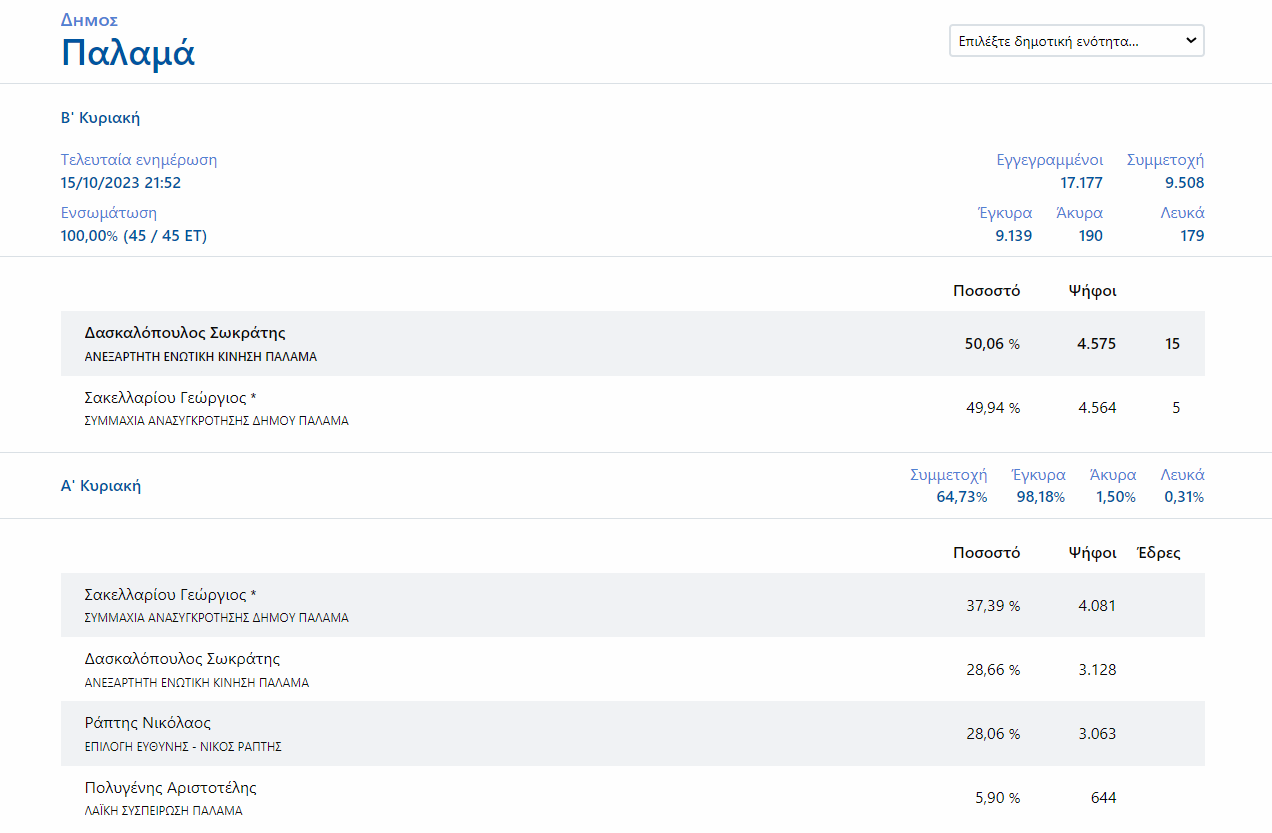Click the Έγκυρα count 9.139
The width and height of the screenshot is (1272, 833).
(1013, 236)
